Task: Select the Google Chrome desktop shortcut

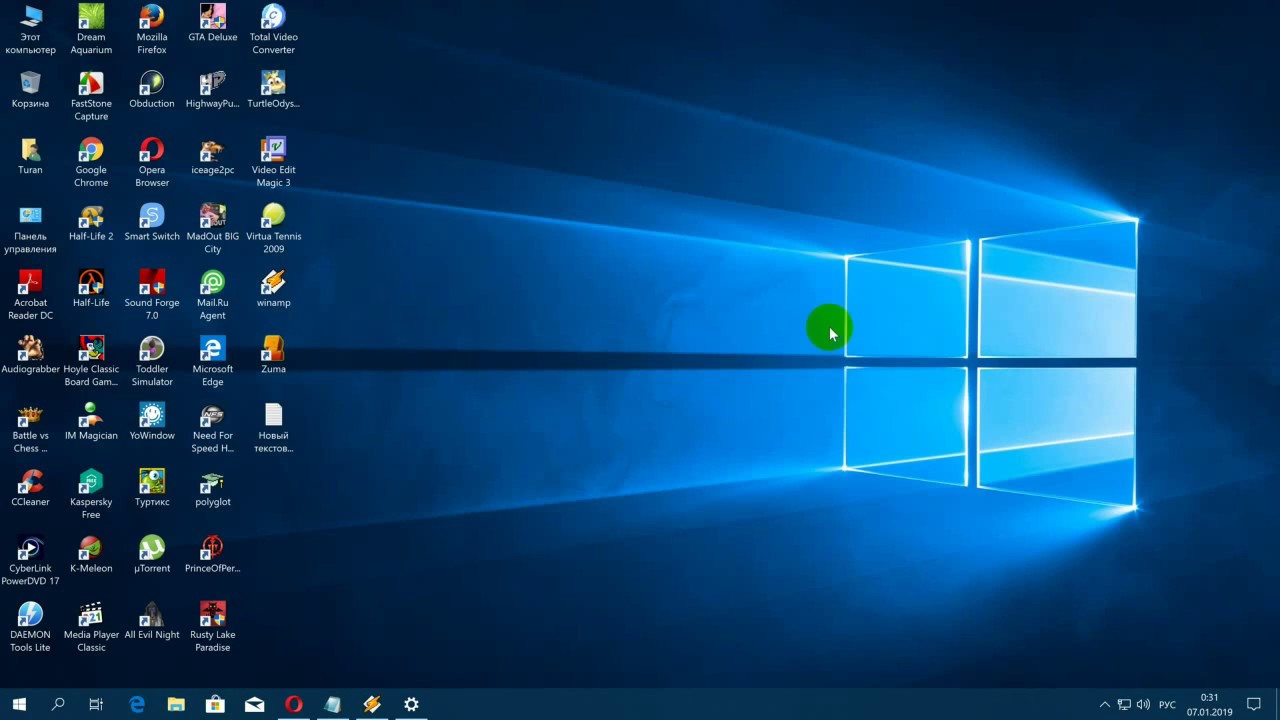Action: 91,162
